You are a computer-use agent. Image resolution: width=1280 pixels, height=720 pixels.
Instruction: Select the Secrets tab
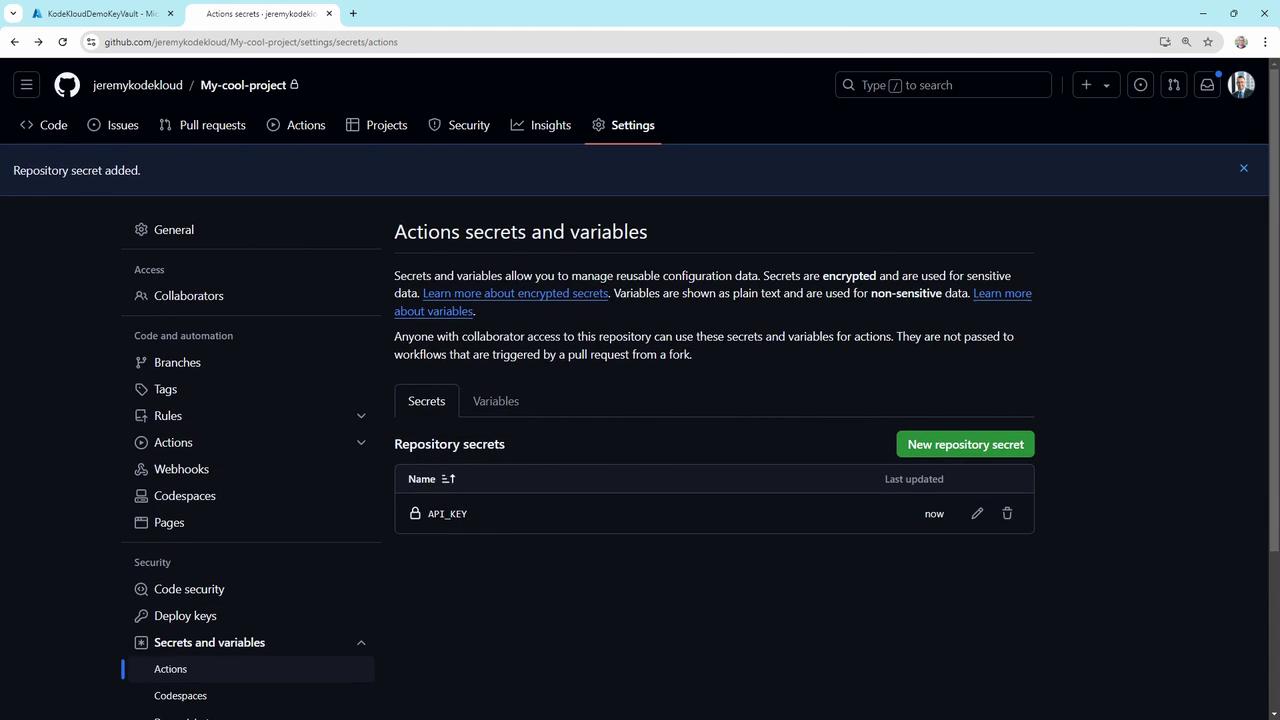(x=427, y=401)
